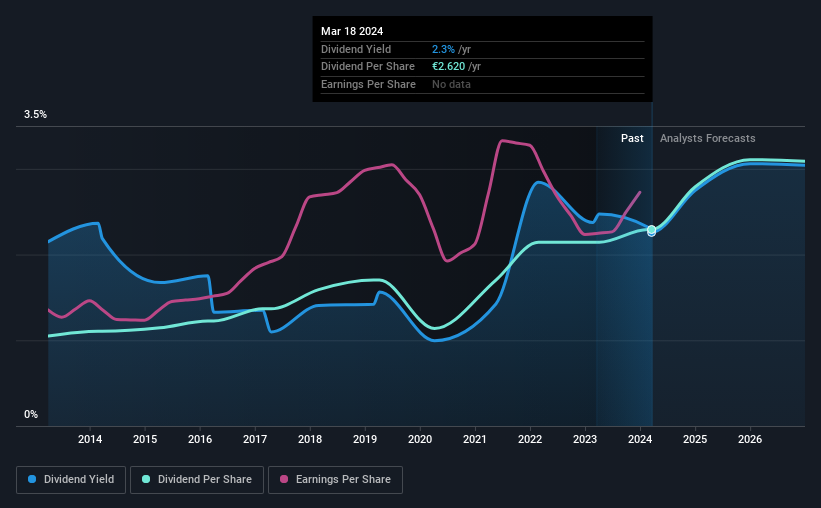Click the 2017 x-axis label
The image size is (821, 508).
tap(255, 439)
